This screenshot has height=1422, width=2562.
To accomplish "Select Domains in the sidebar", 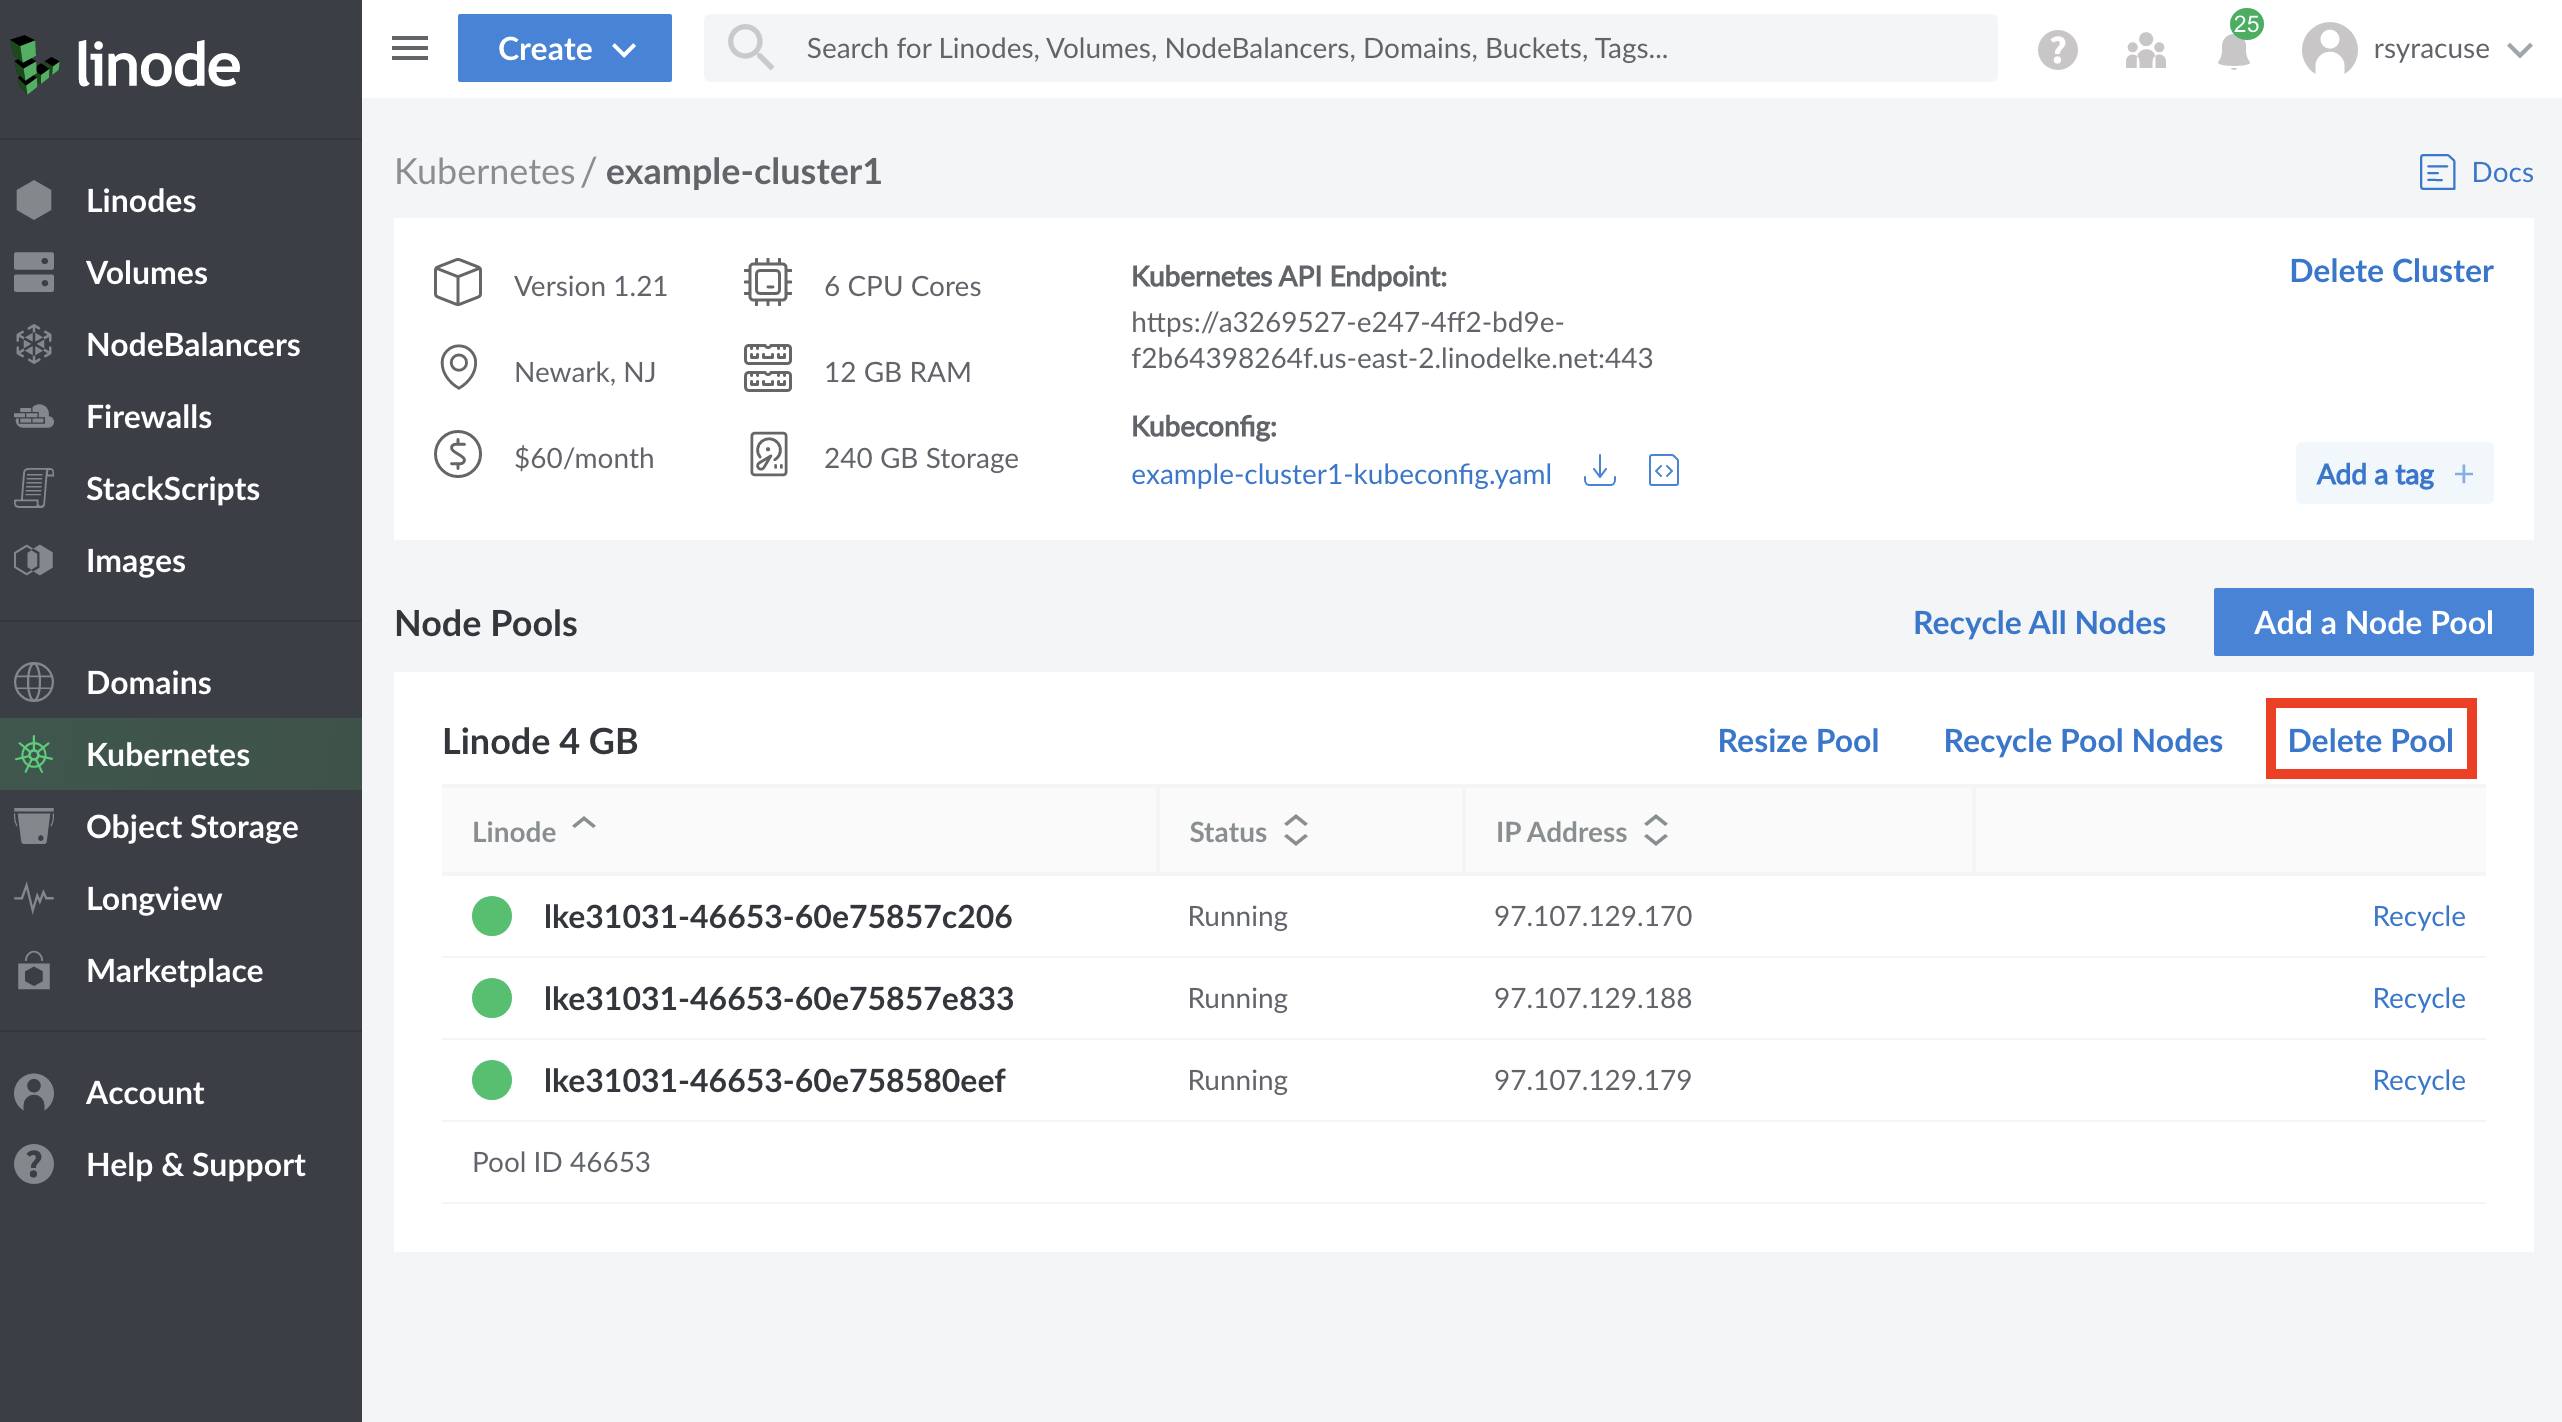I will click(148, 681).
